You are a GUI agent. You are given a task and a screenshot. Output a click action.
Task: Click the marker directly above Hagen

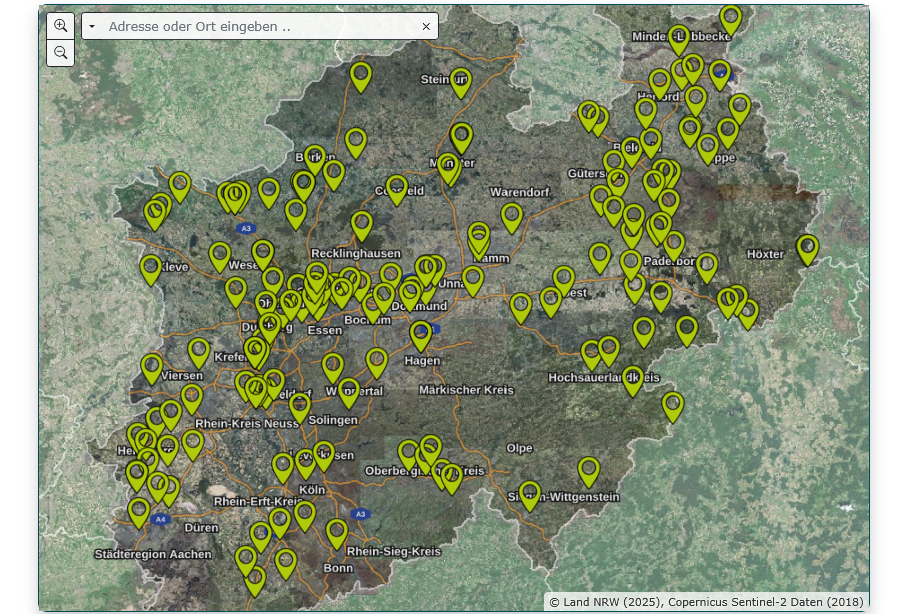[421, 334]
